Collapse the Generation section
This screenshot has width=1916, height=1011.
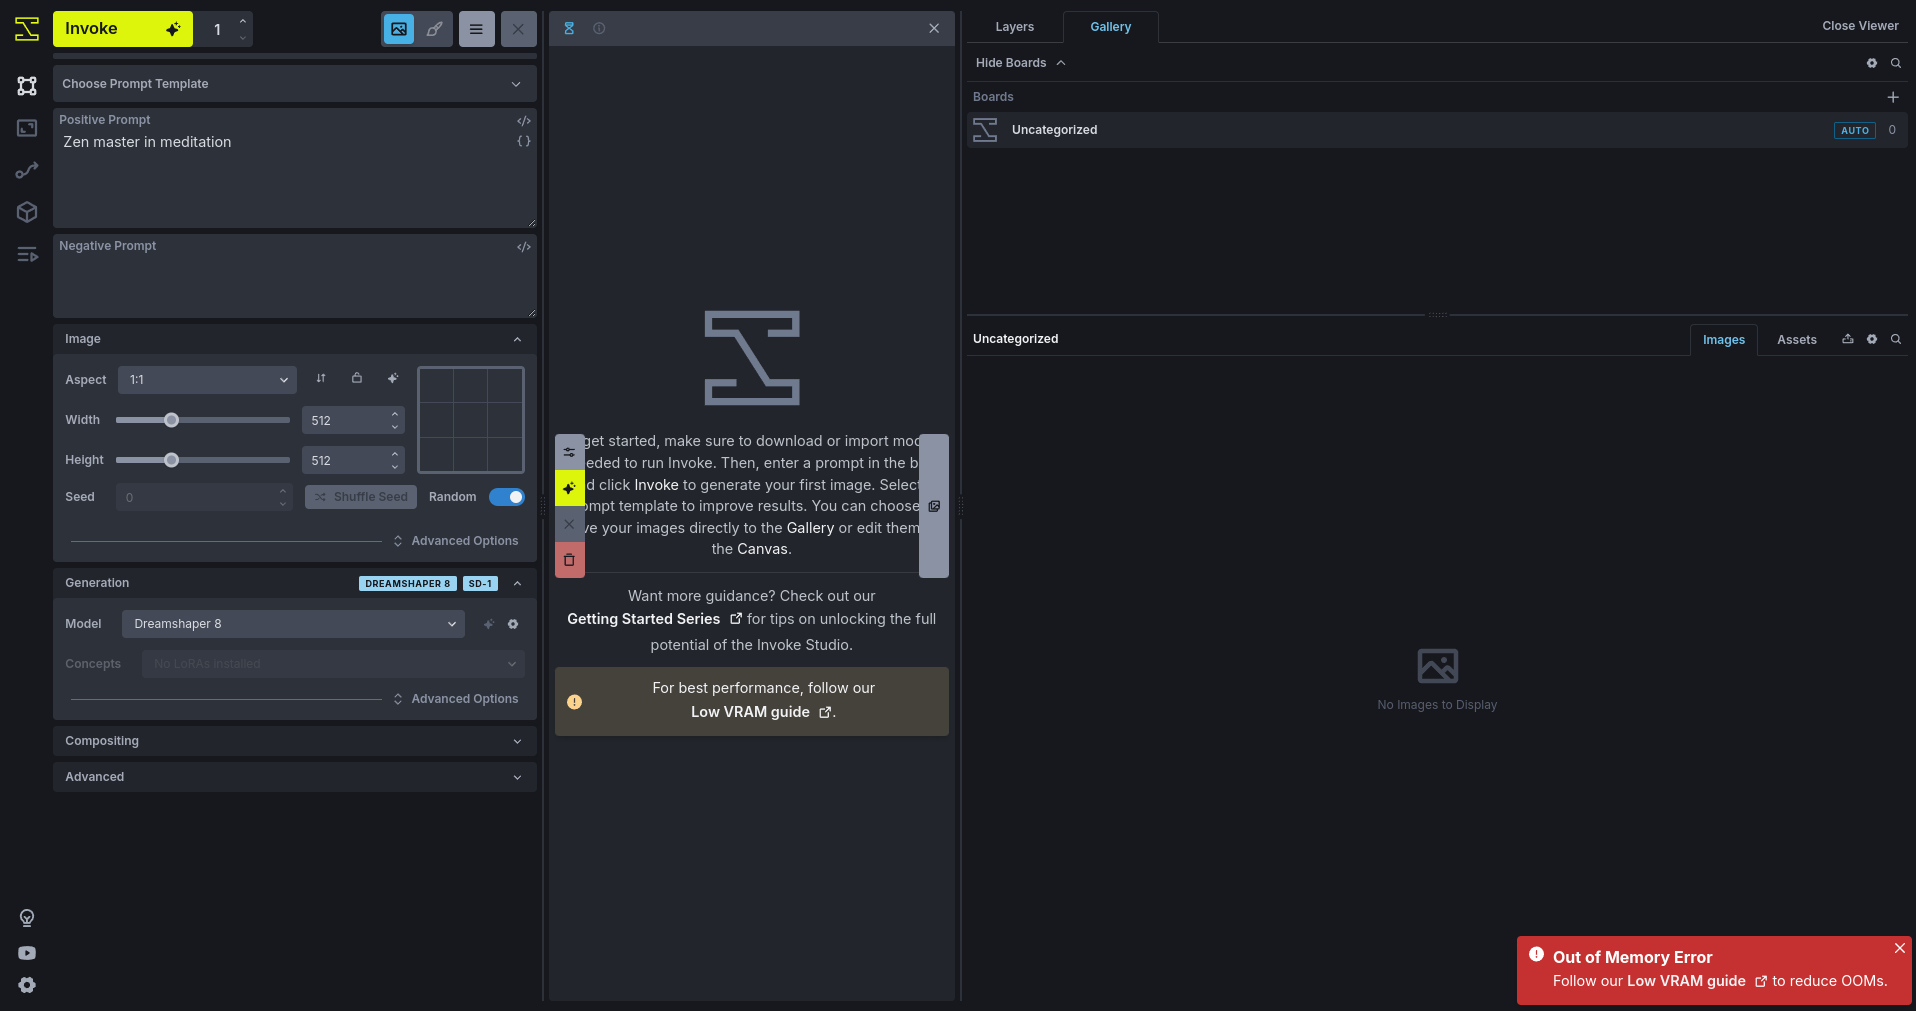(295, 583)
